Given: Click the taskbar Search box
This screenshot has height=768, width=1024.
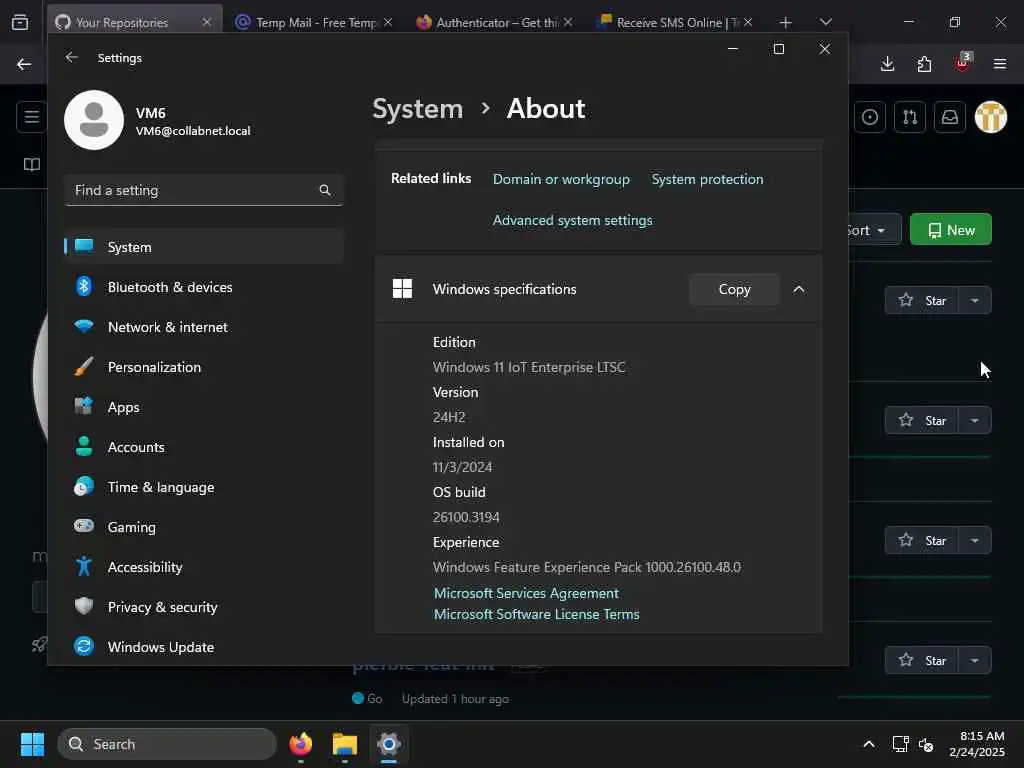Looking at the screenshot, I should 167,744.
